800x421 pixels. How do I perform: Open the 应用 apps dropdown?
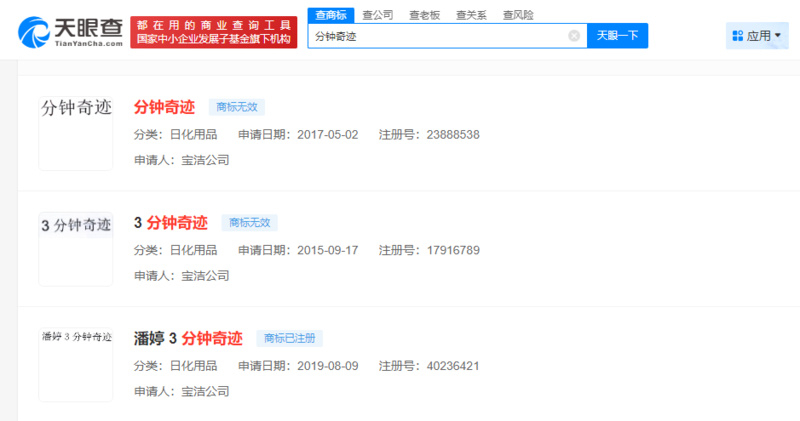click(x=757, y=36)
